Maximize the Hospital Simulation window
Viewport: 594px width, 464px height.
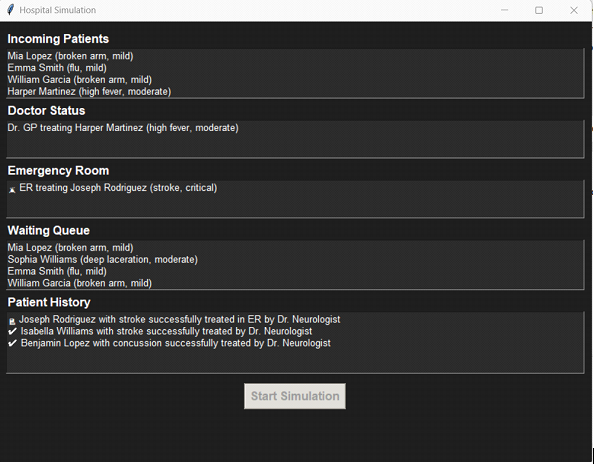539,10
